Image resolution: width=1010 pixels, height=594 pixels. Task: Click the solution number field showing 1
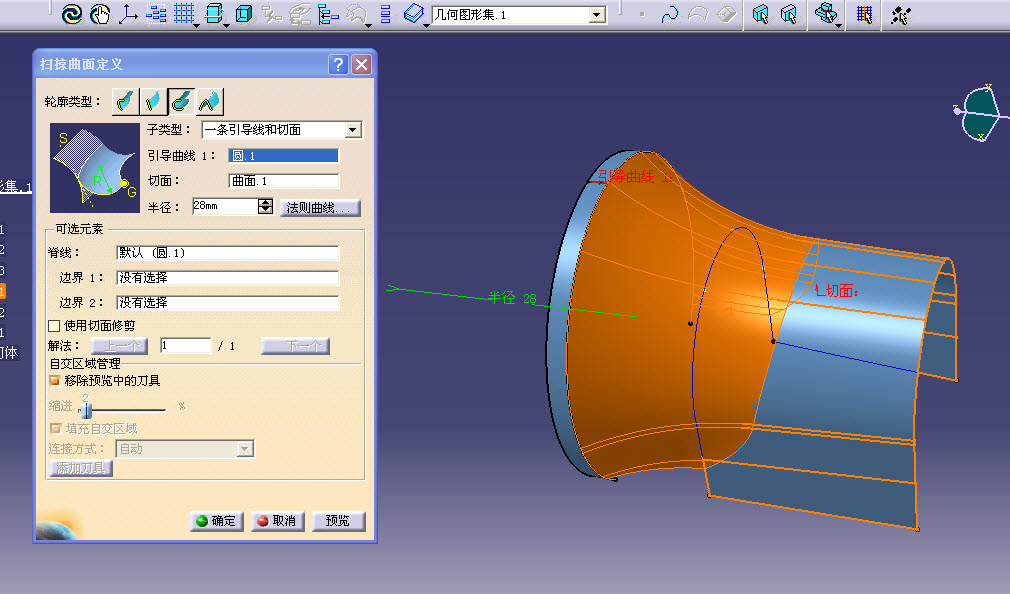pos(186,346)
